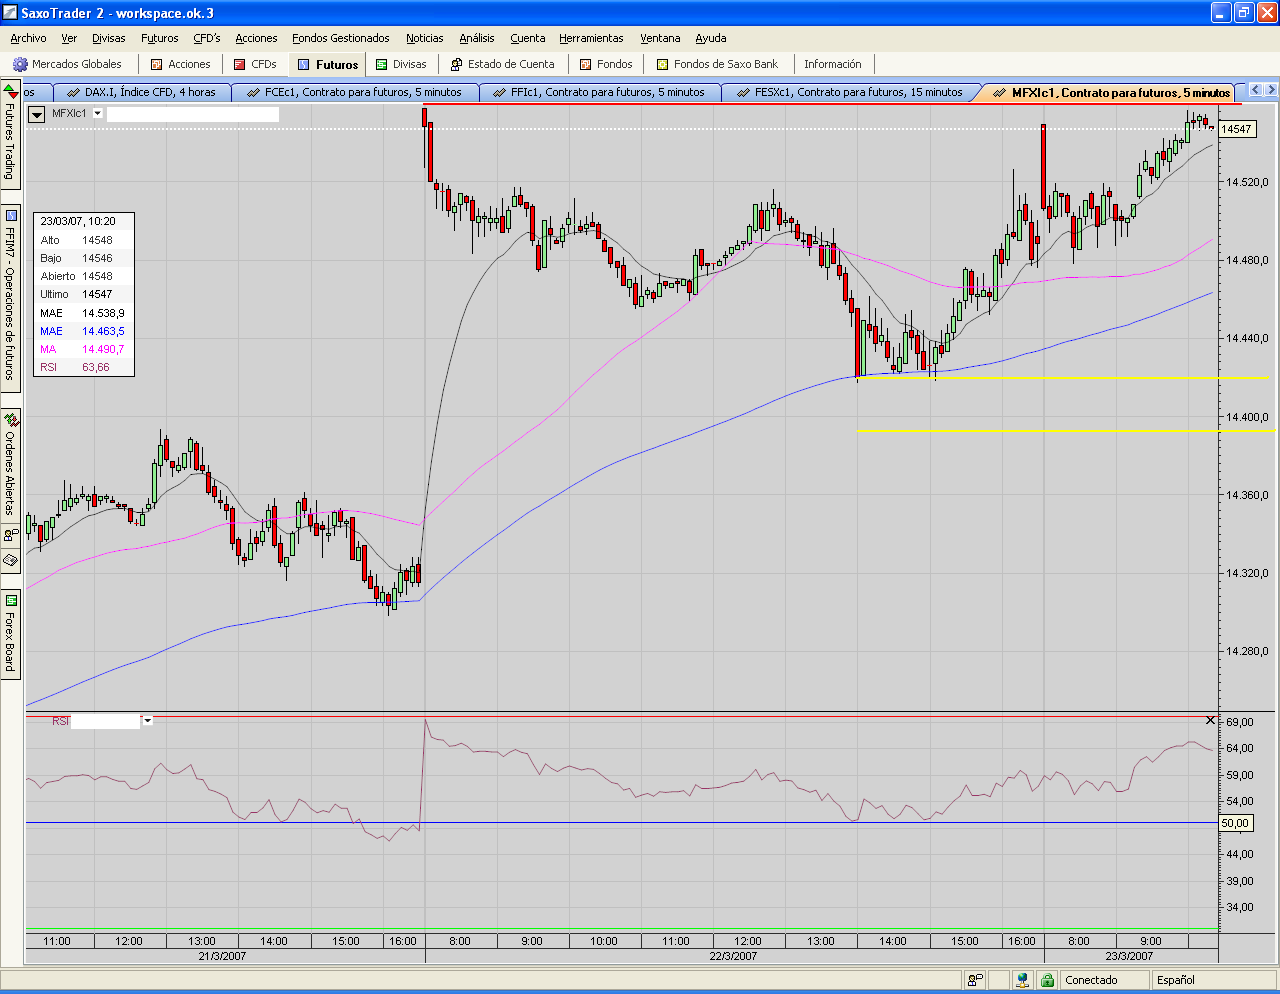
Task: Click the instrument search field beside MFXIc1
Action: (x=193, y=114)
